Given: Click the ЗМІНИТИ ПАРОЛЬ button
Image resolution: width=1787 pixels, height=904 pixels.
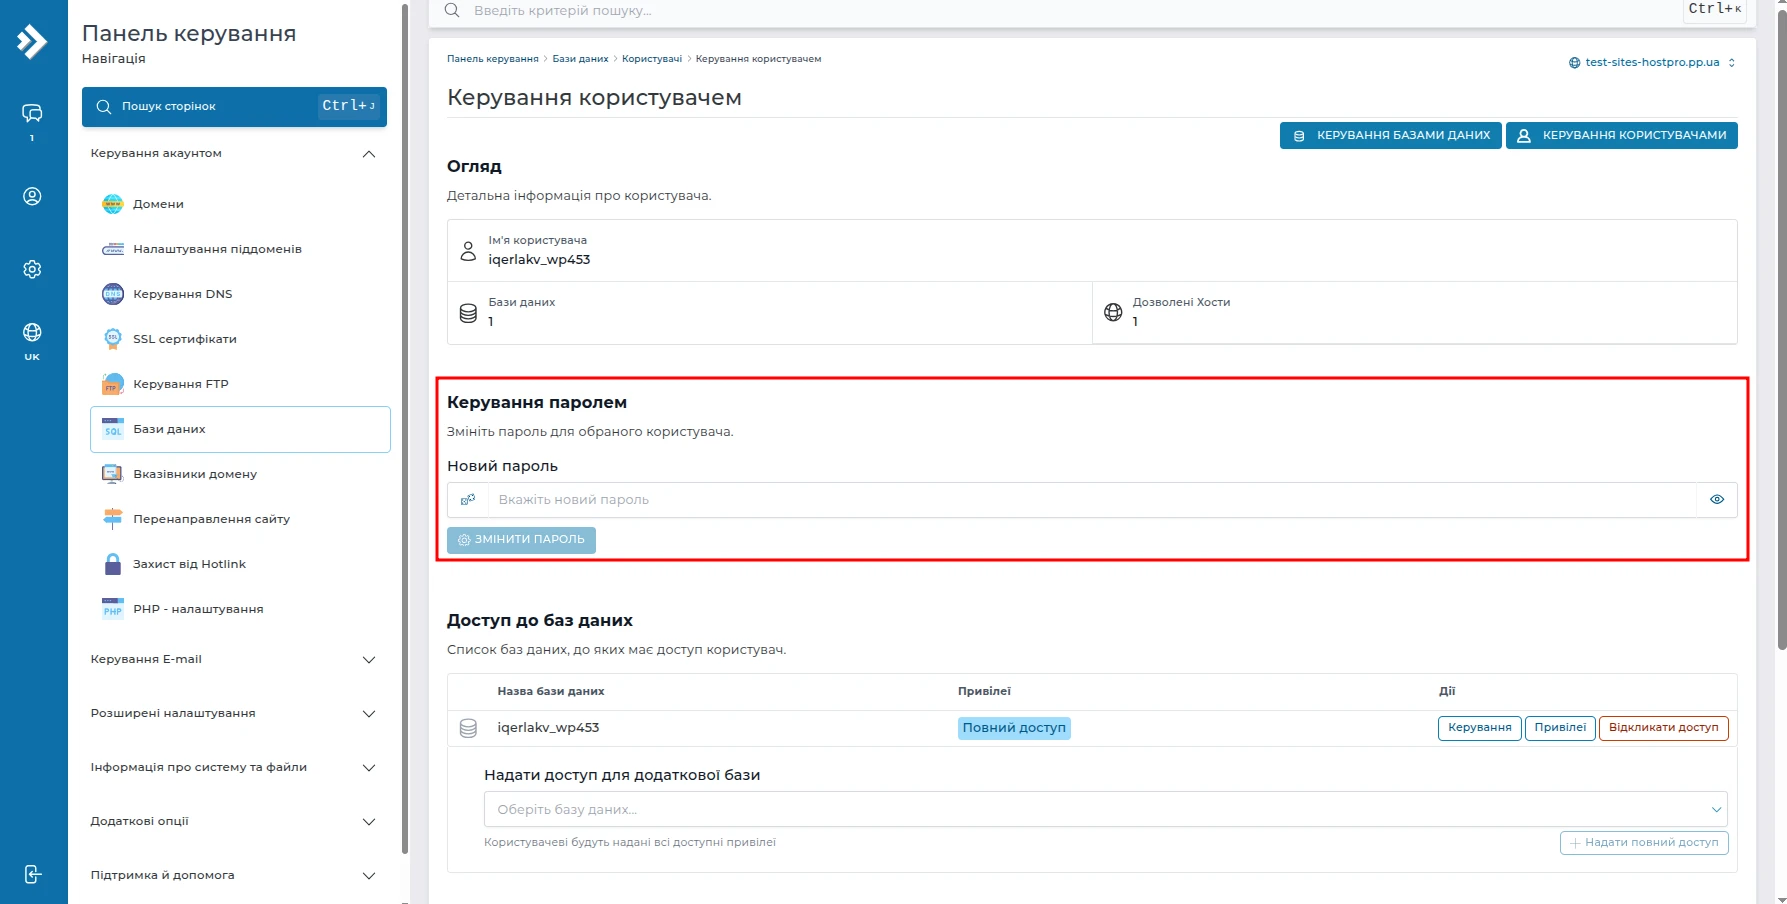Looking at the screenshot, I should 521,540.
